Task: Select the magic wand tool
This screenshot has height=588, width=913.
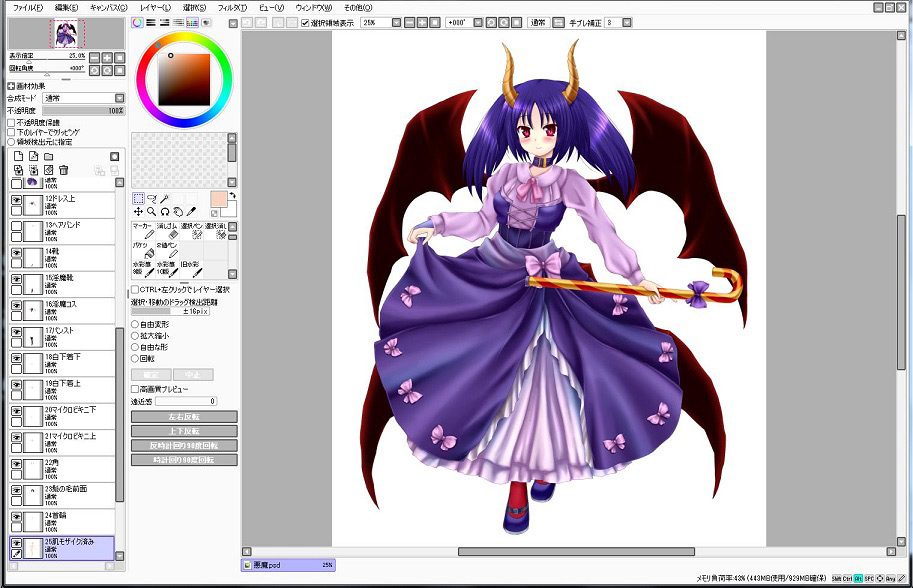Action: pos(164,198)
